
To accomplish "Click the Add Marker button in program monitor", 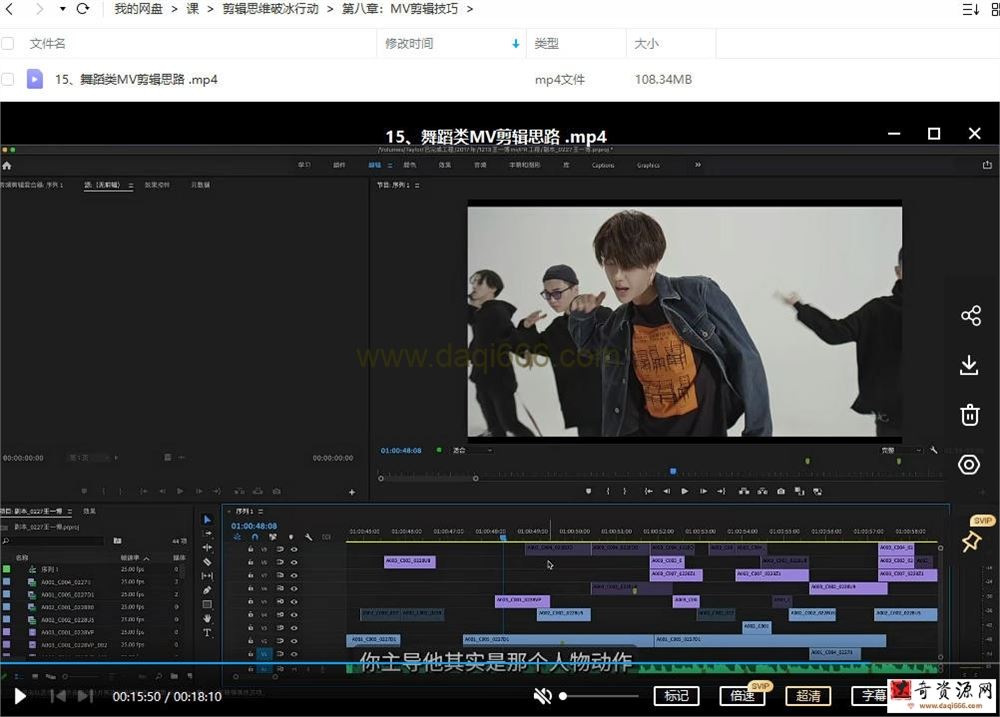I will (x=588, y=491).
